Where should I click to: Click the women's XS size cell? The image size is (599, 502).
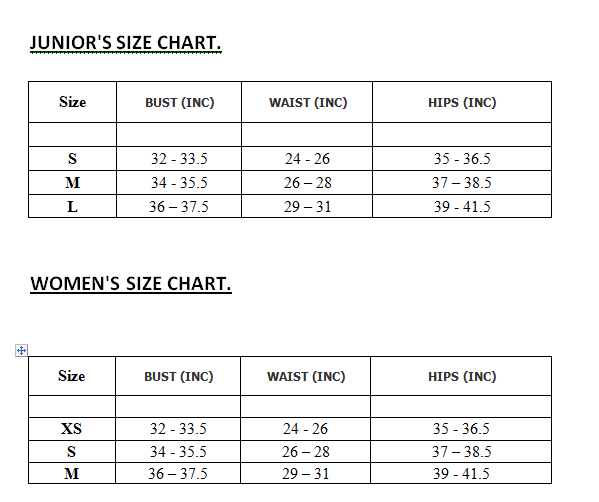pos(72,429)
